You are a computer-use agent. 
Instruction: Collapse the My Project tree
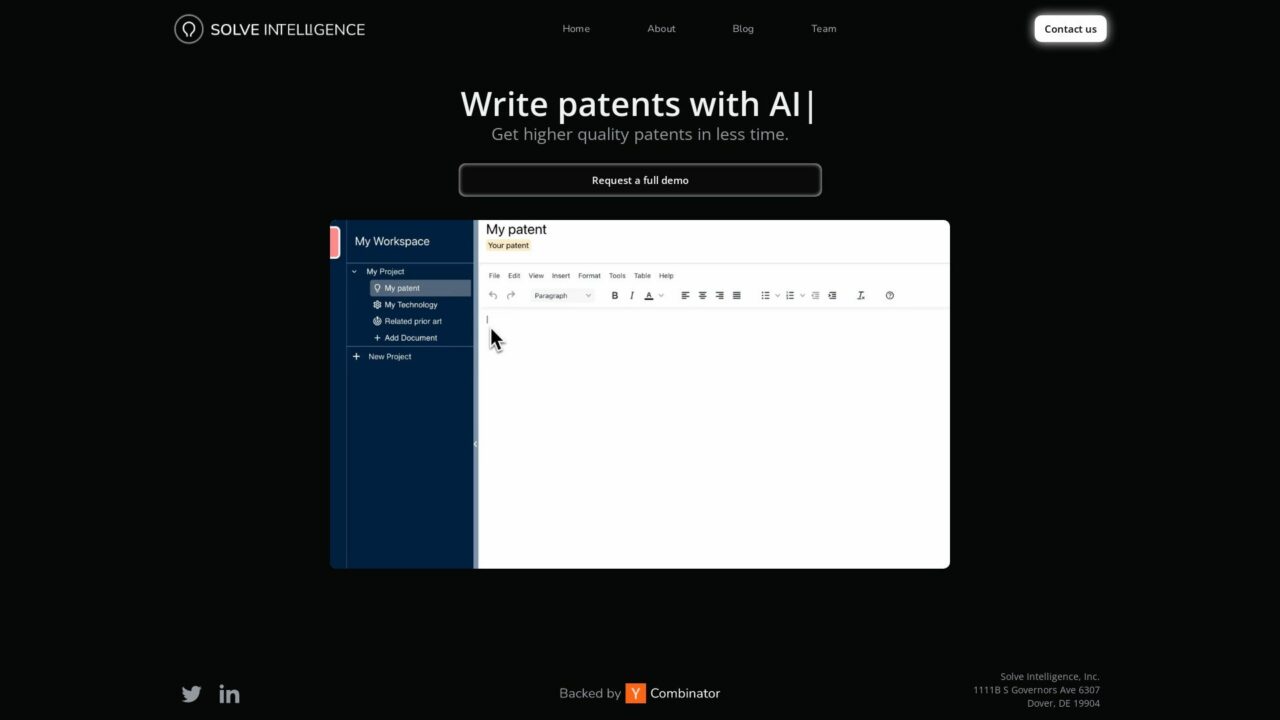pyautogui.click(x=354, y=271)
